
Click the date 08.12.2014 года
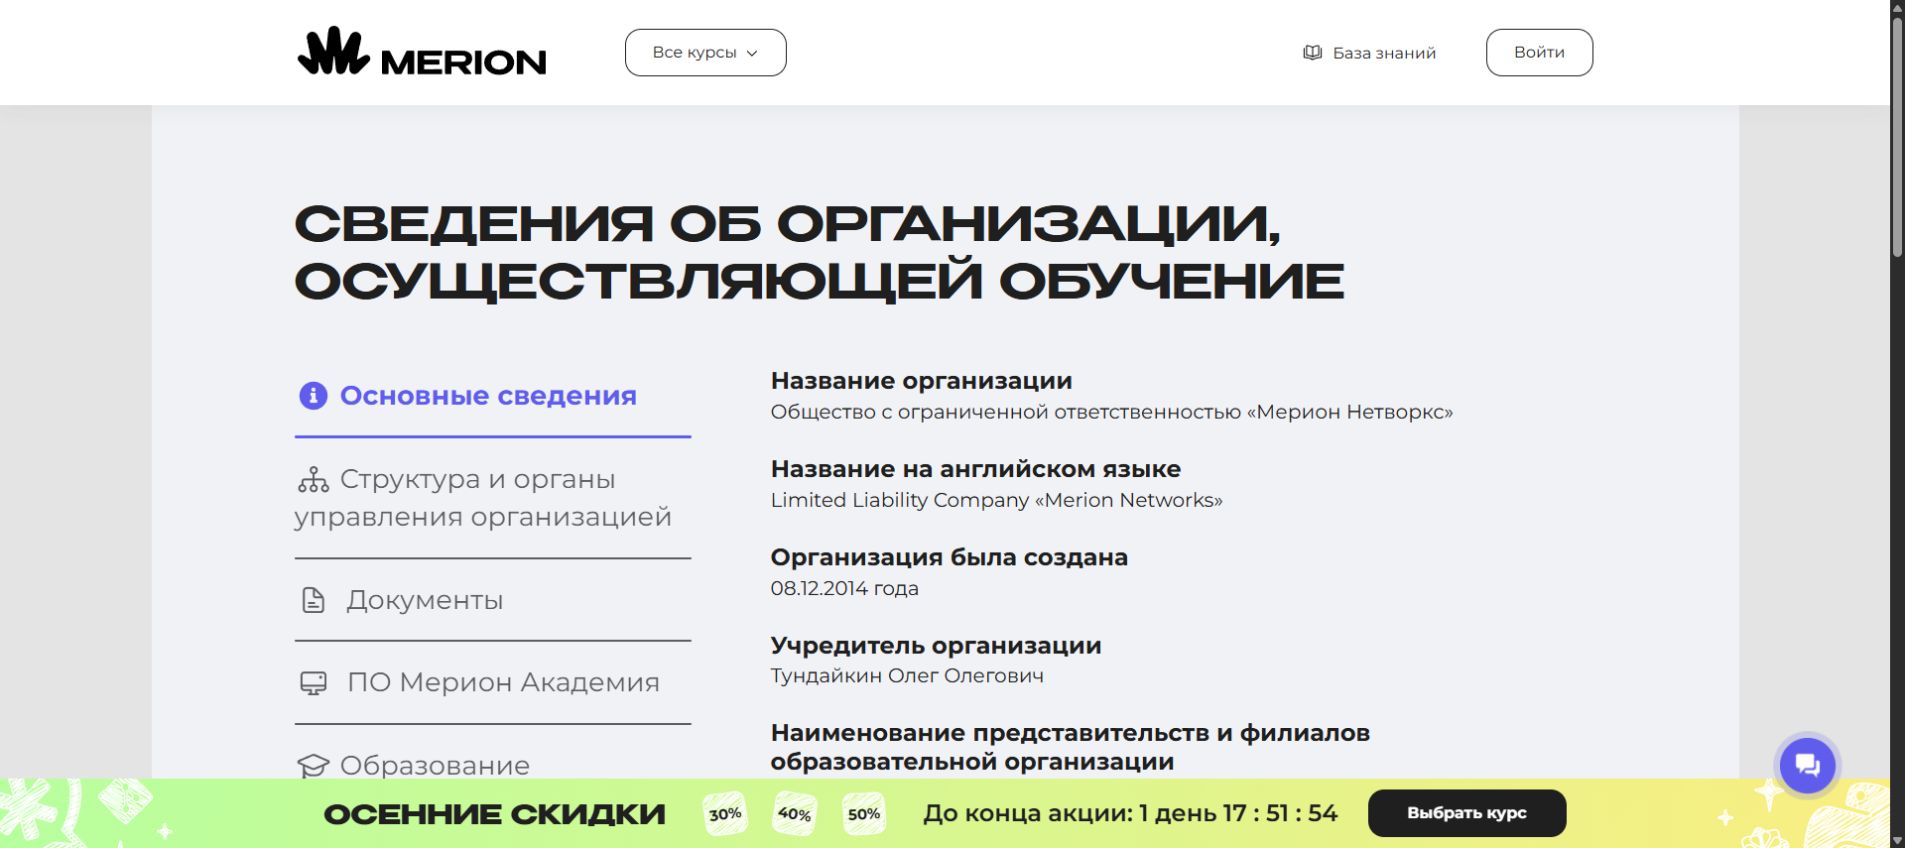tap(844, 588)
